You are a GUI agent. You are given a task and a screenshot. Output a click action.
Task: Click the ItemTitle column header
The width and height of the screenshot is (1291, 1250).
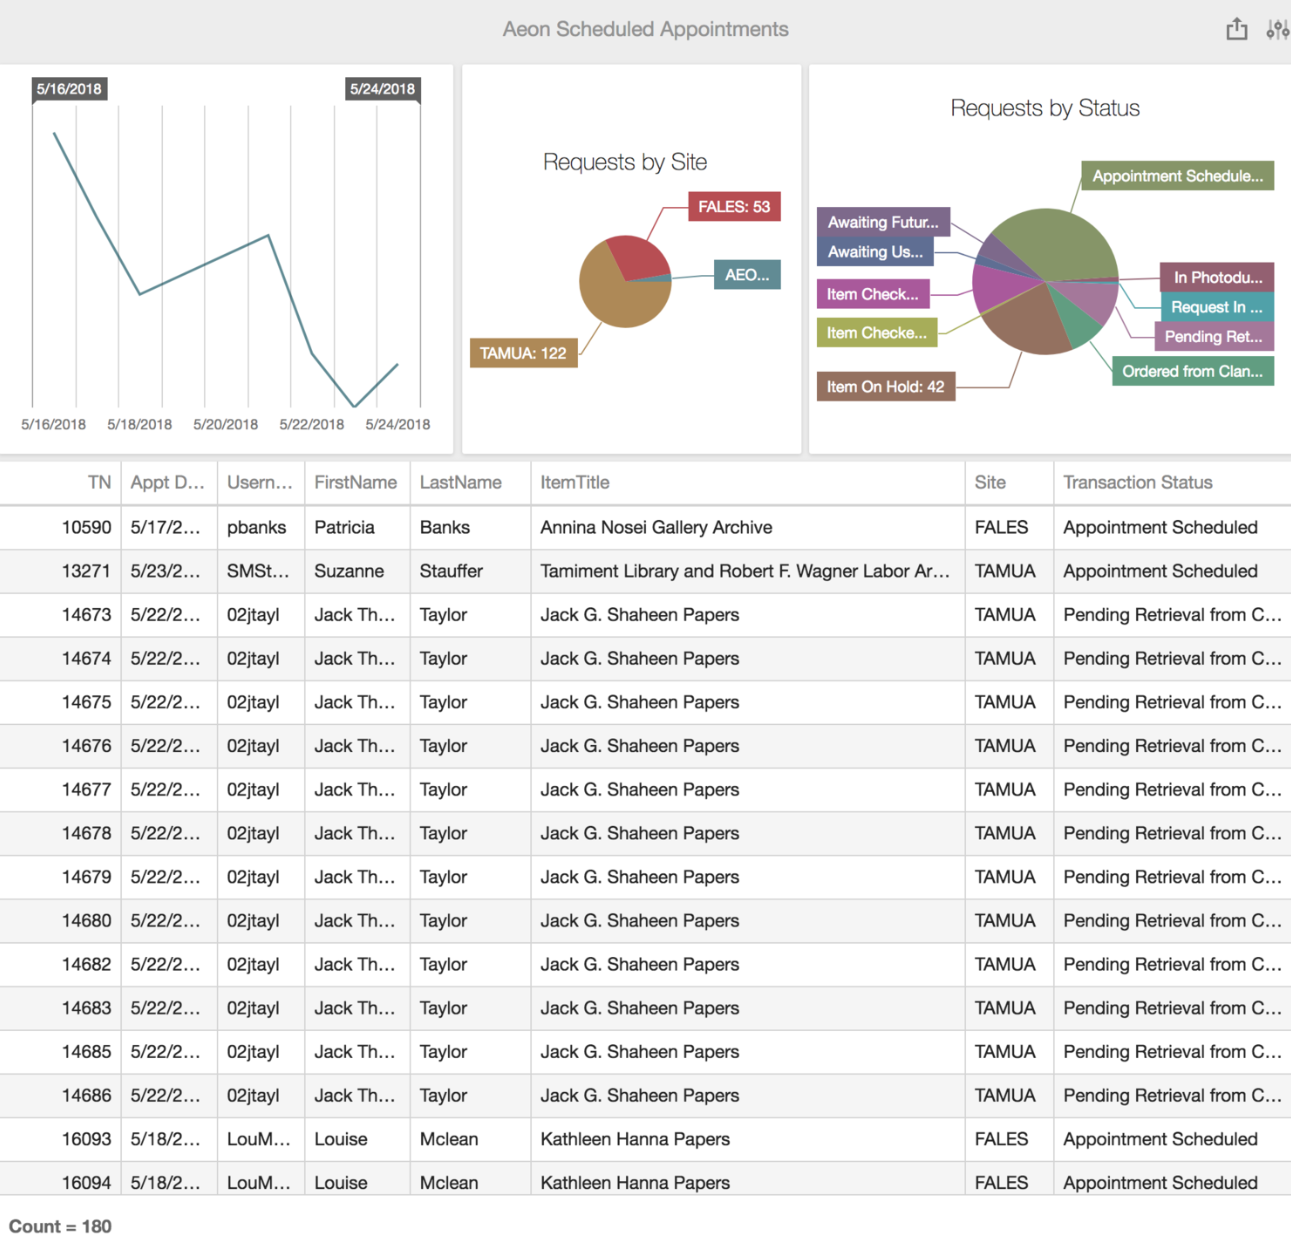pyautogui.click(x=574, y=482)
